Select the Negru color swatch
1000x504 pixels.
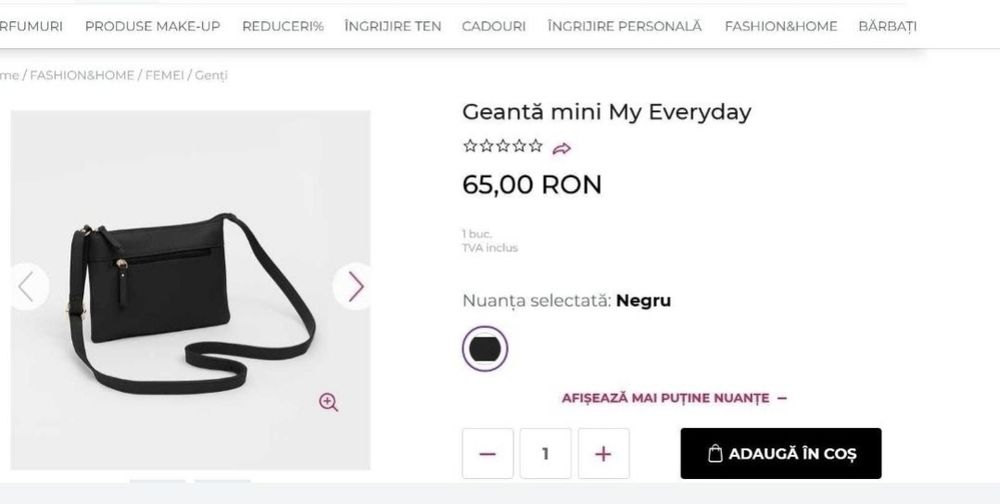click(x=486, y=348)
